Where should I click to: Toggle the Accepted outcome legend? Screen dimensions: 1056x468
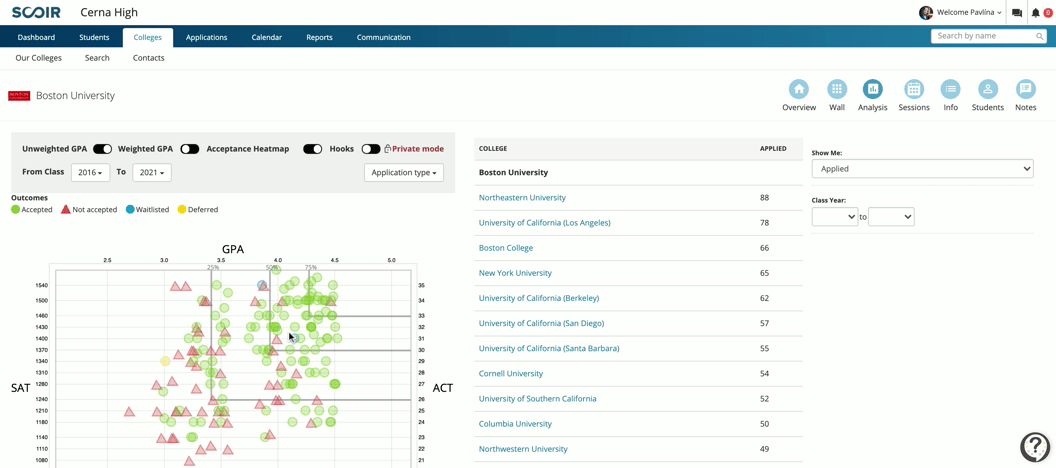tap(32, 209)
